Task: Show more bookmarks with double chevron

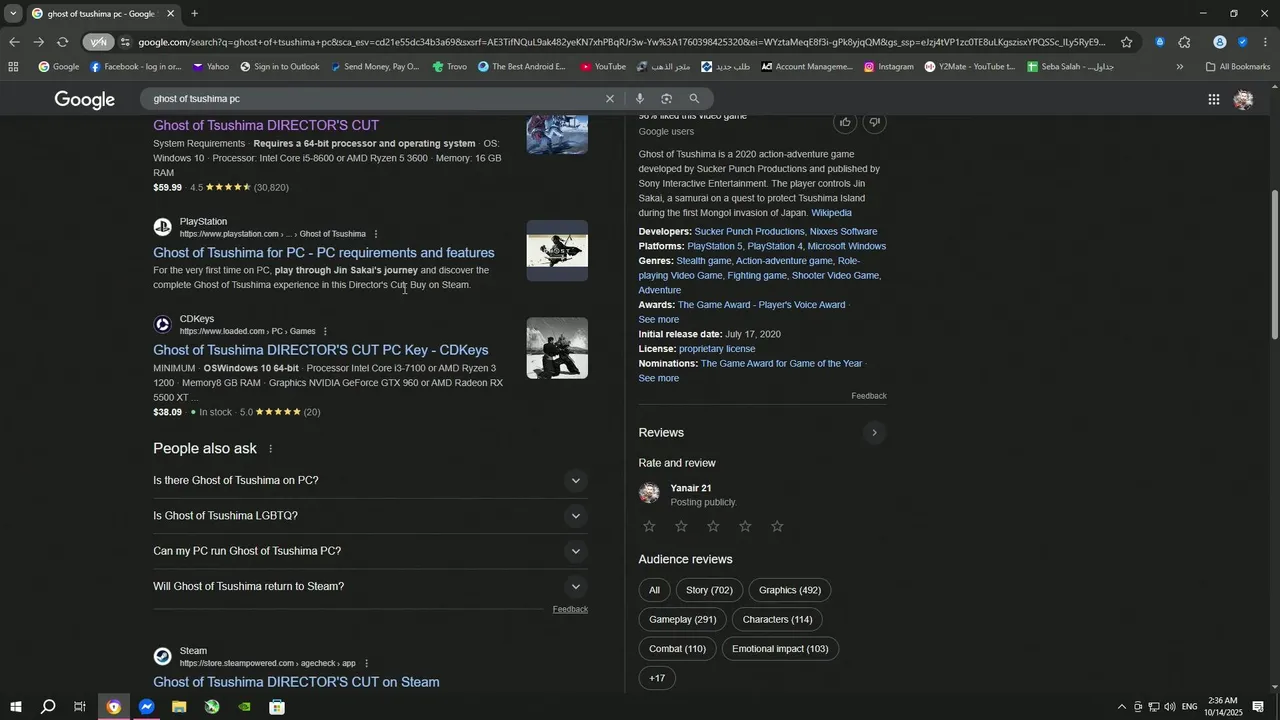Action: click(x=1180, y=67)
